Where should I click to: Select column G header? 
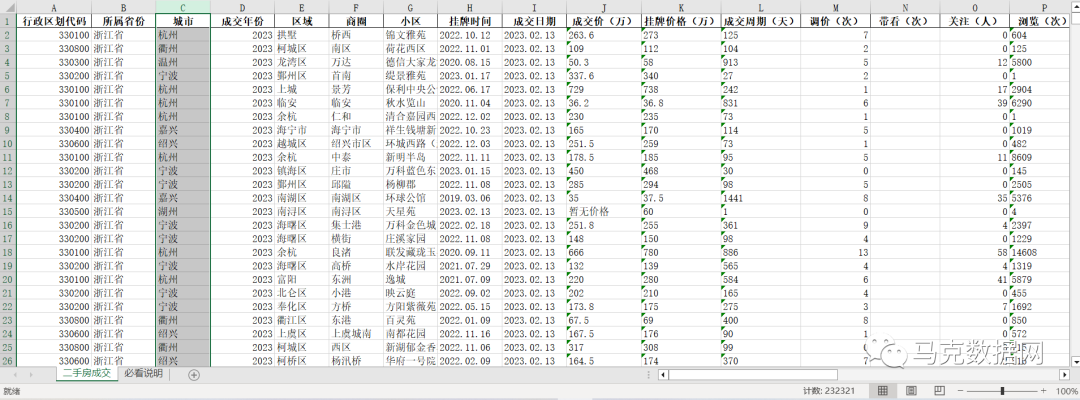411,6
